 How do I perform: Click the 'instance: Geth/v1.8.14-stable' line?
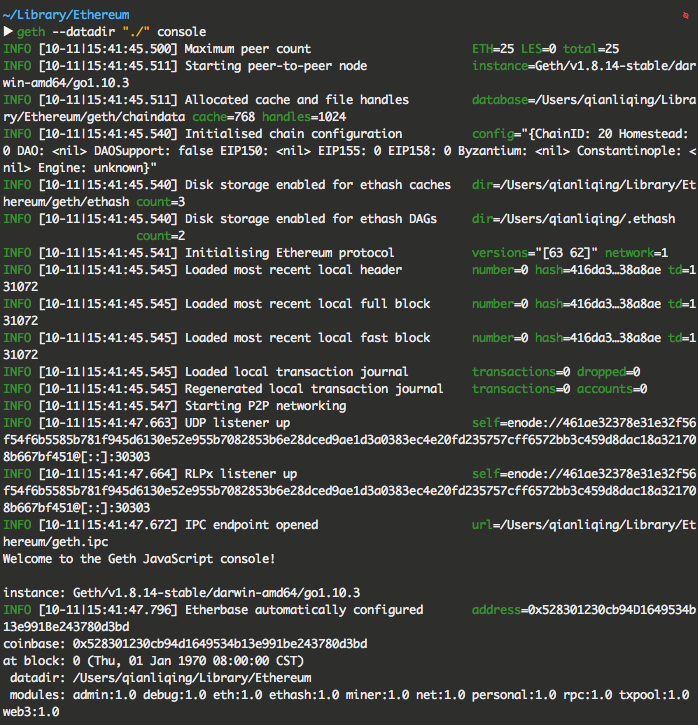(182, 593)
